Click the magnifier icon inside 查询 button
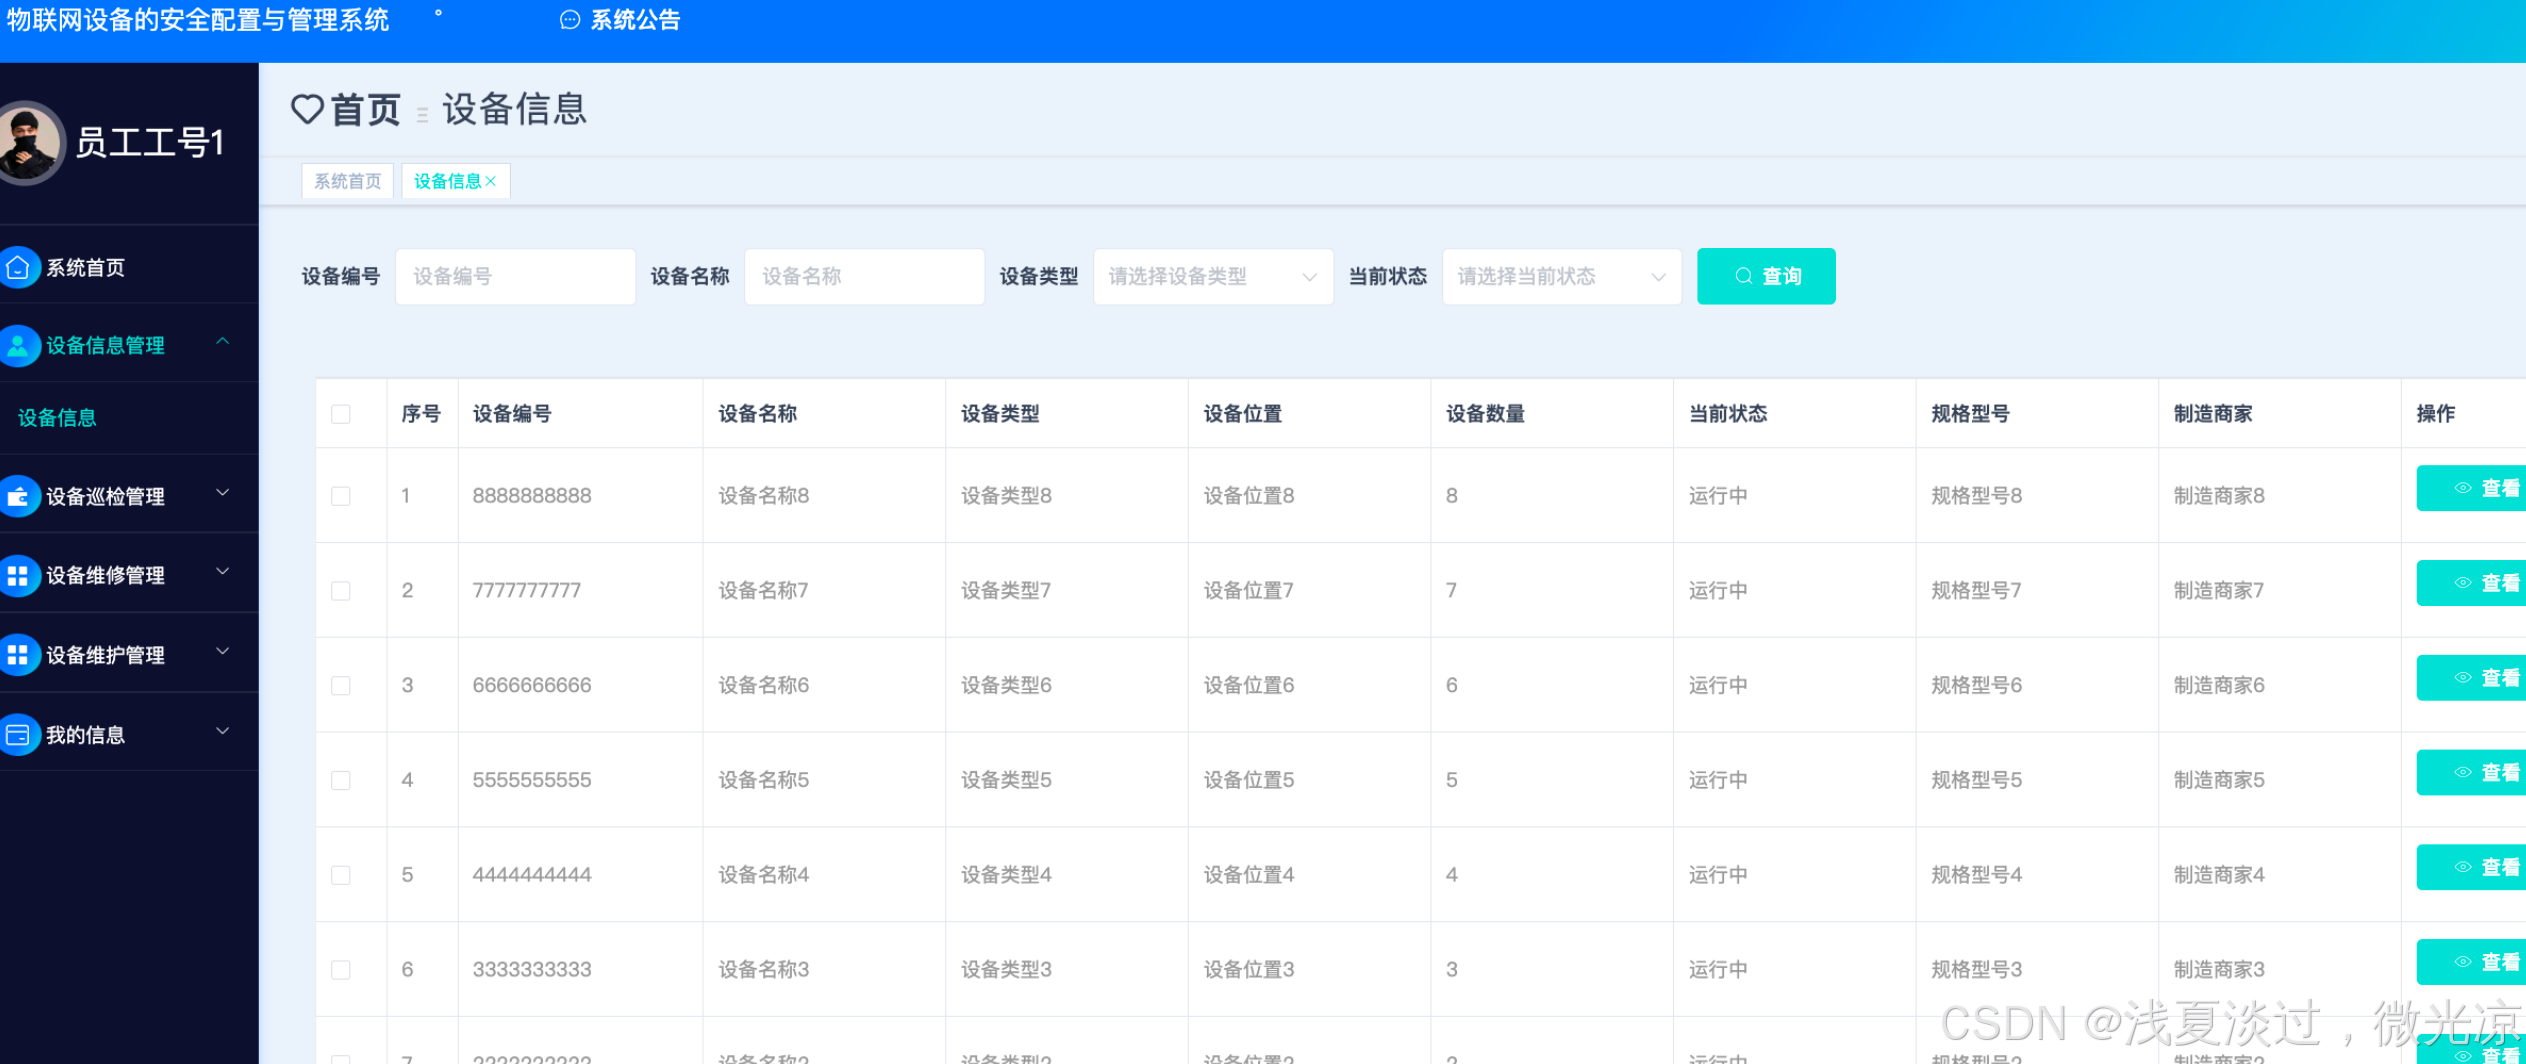 point(1743,276)
